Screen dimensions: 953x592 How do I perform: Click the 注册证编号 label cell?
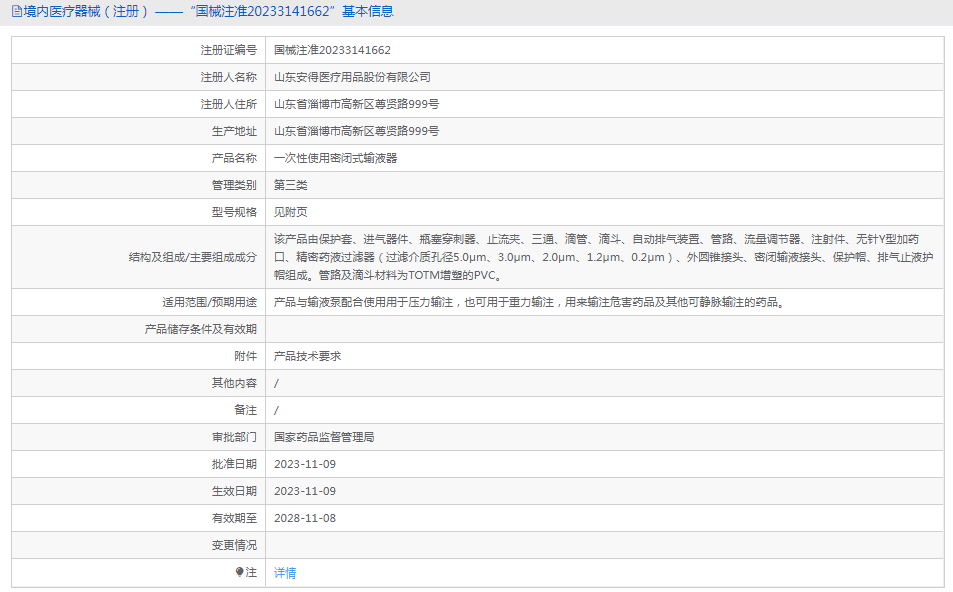pyautogui.click(x=139, y=50)
